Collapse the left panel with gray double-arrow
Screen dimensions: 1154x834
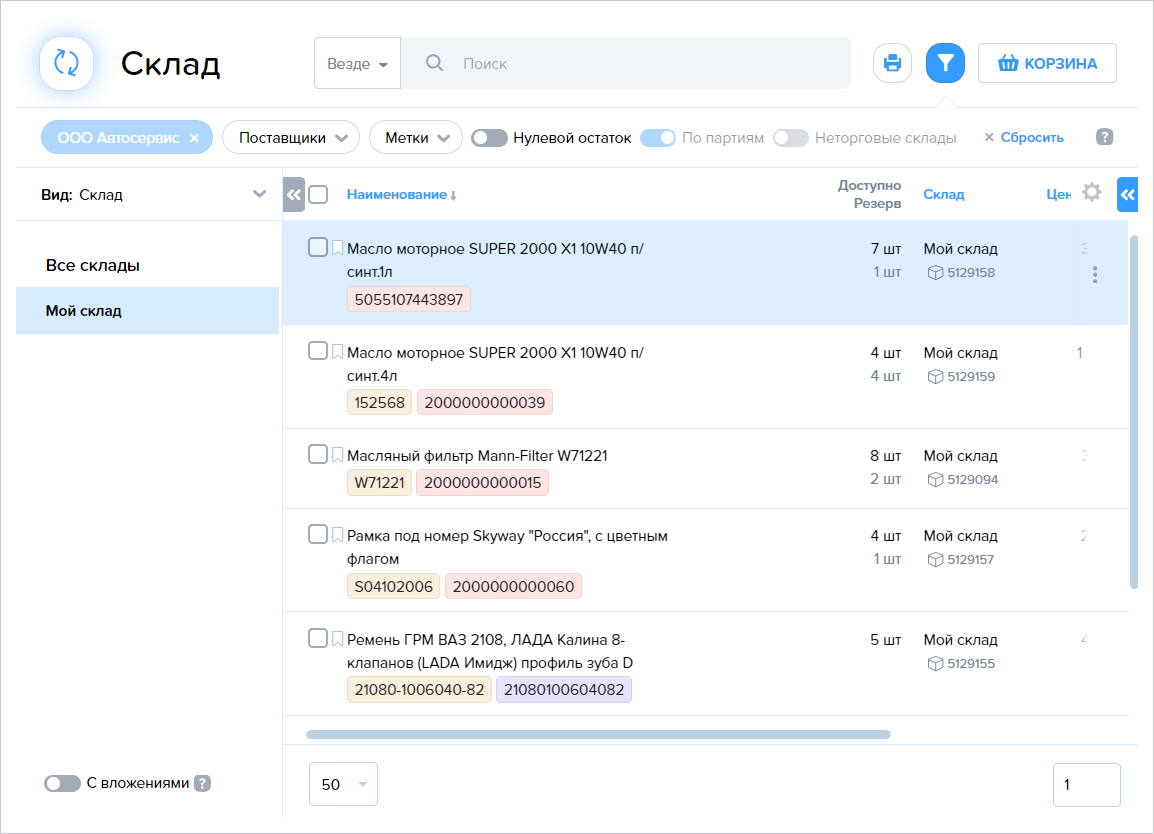tap(294, 195)
